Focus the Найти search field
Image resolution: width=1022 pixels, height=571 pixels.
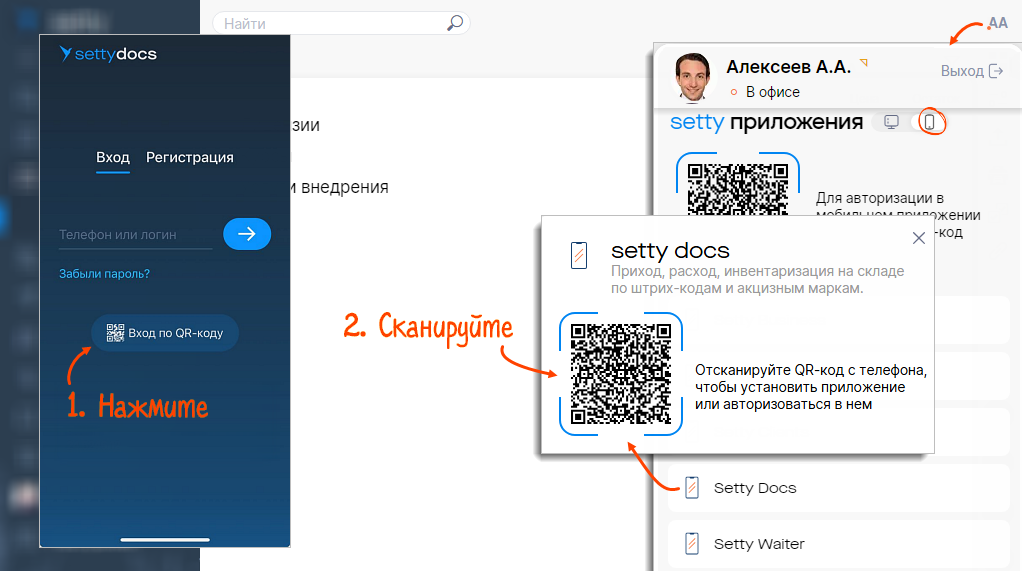click(341, 23)
